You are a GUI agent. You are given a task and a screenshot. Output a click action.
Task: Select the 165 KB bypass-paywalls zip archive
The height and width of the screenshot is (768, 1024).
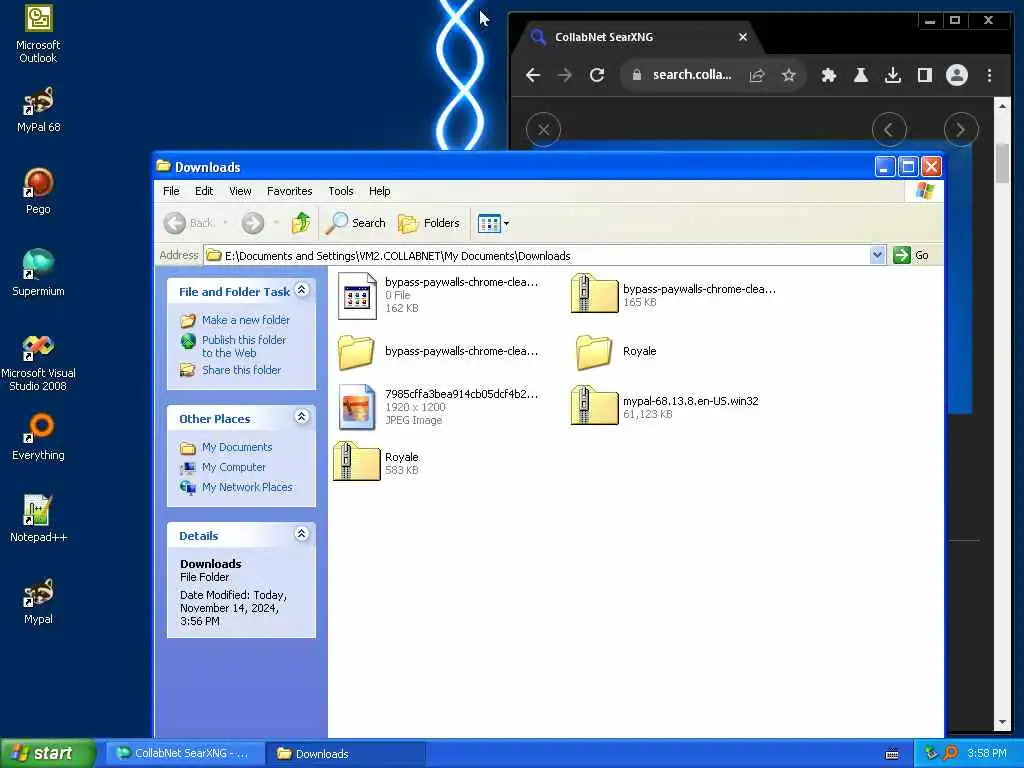coord(673,295)
